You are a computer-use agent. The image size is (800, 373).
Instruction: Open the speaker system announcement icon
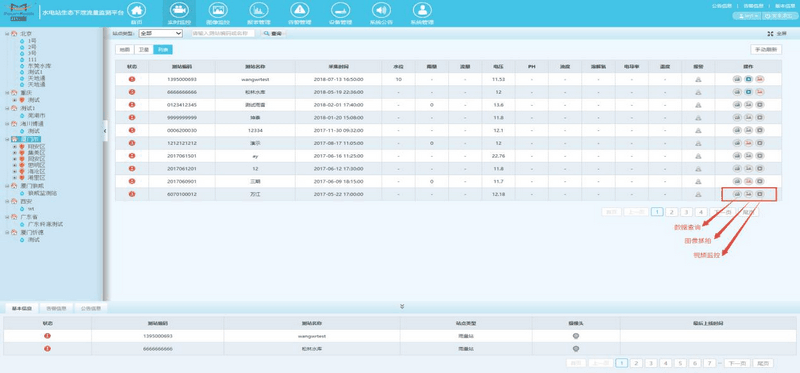point(381,10)
